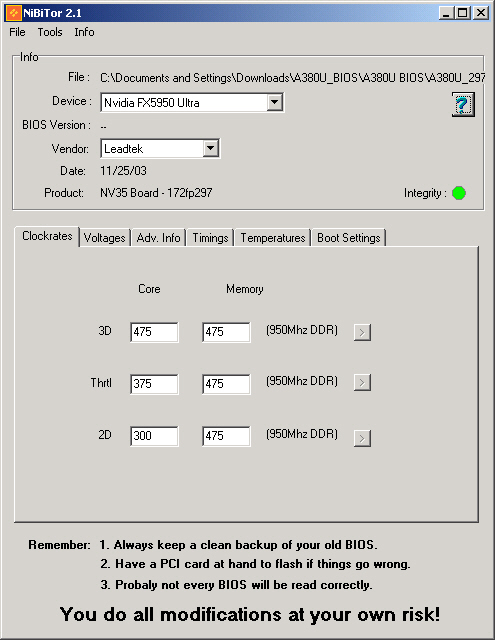Maximize the NiBiTor window
Viewport: 495px width, 640px height.
462,13
